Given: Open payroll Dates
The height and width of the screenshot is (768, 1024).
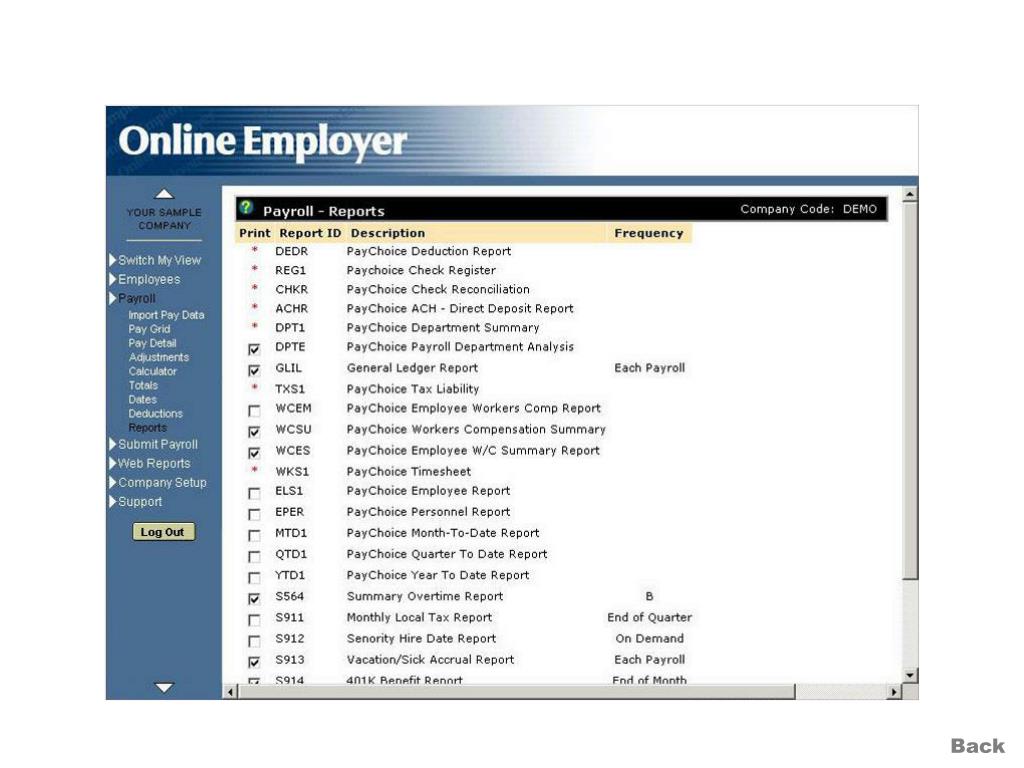Looking at the screenshot, I should (142, 399).
